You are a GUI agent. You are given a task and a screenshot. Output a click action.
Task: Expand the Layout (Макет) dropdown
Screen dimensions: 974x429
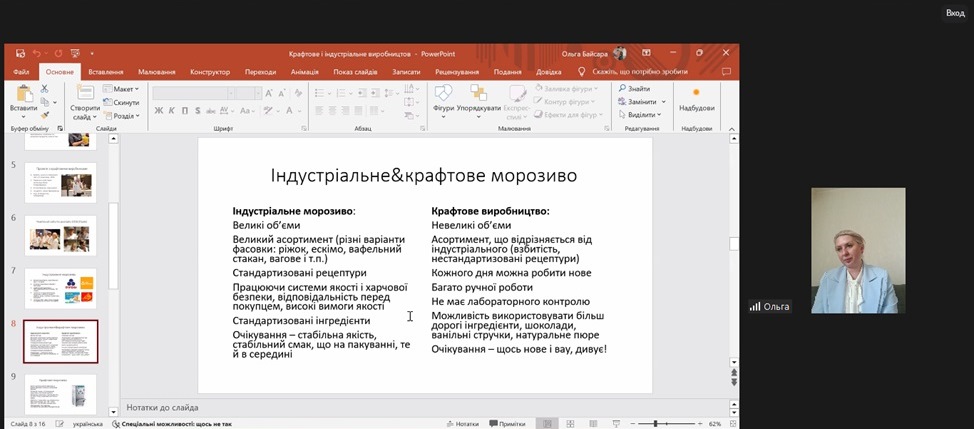tap(125, 89)
